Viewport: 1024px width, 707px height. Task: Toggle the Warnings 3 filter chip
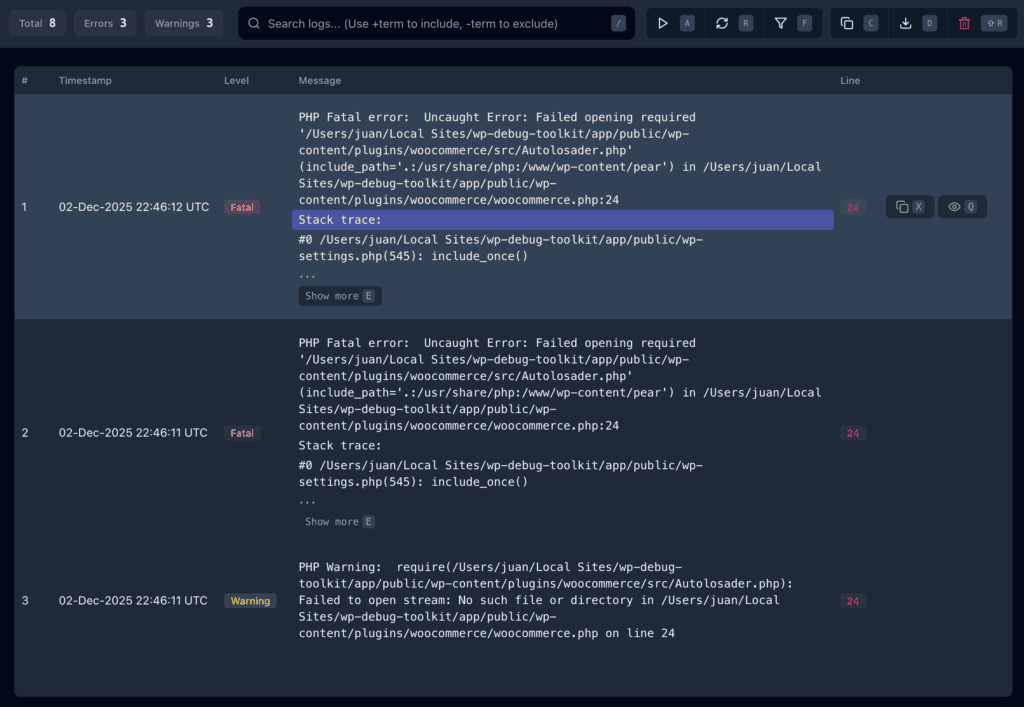click(x=183, y=23)
